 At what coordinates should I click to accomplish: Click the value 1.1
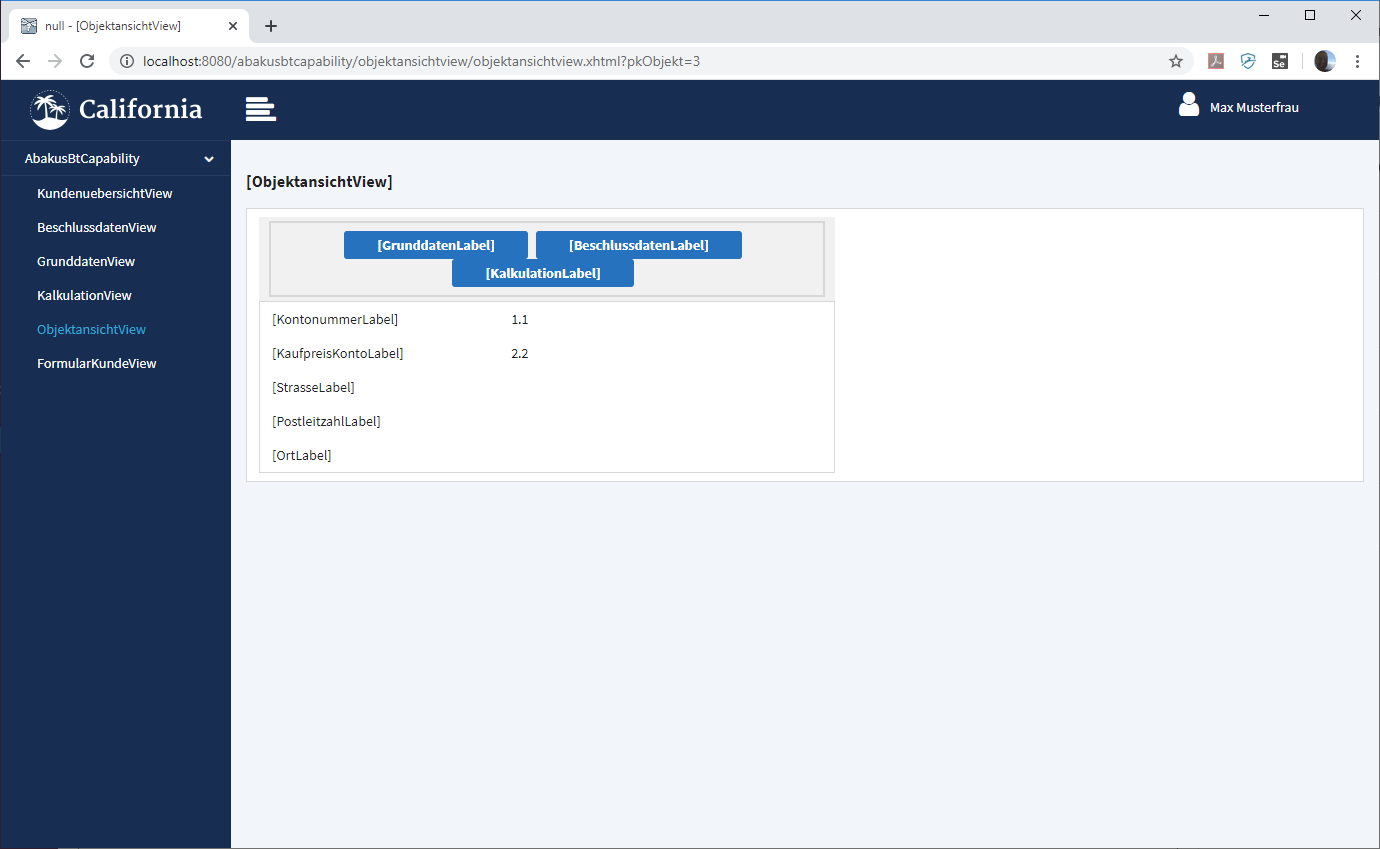[519, 319]
